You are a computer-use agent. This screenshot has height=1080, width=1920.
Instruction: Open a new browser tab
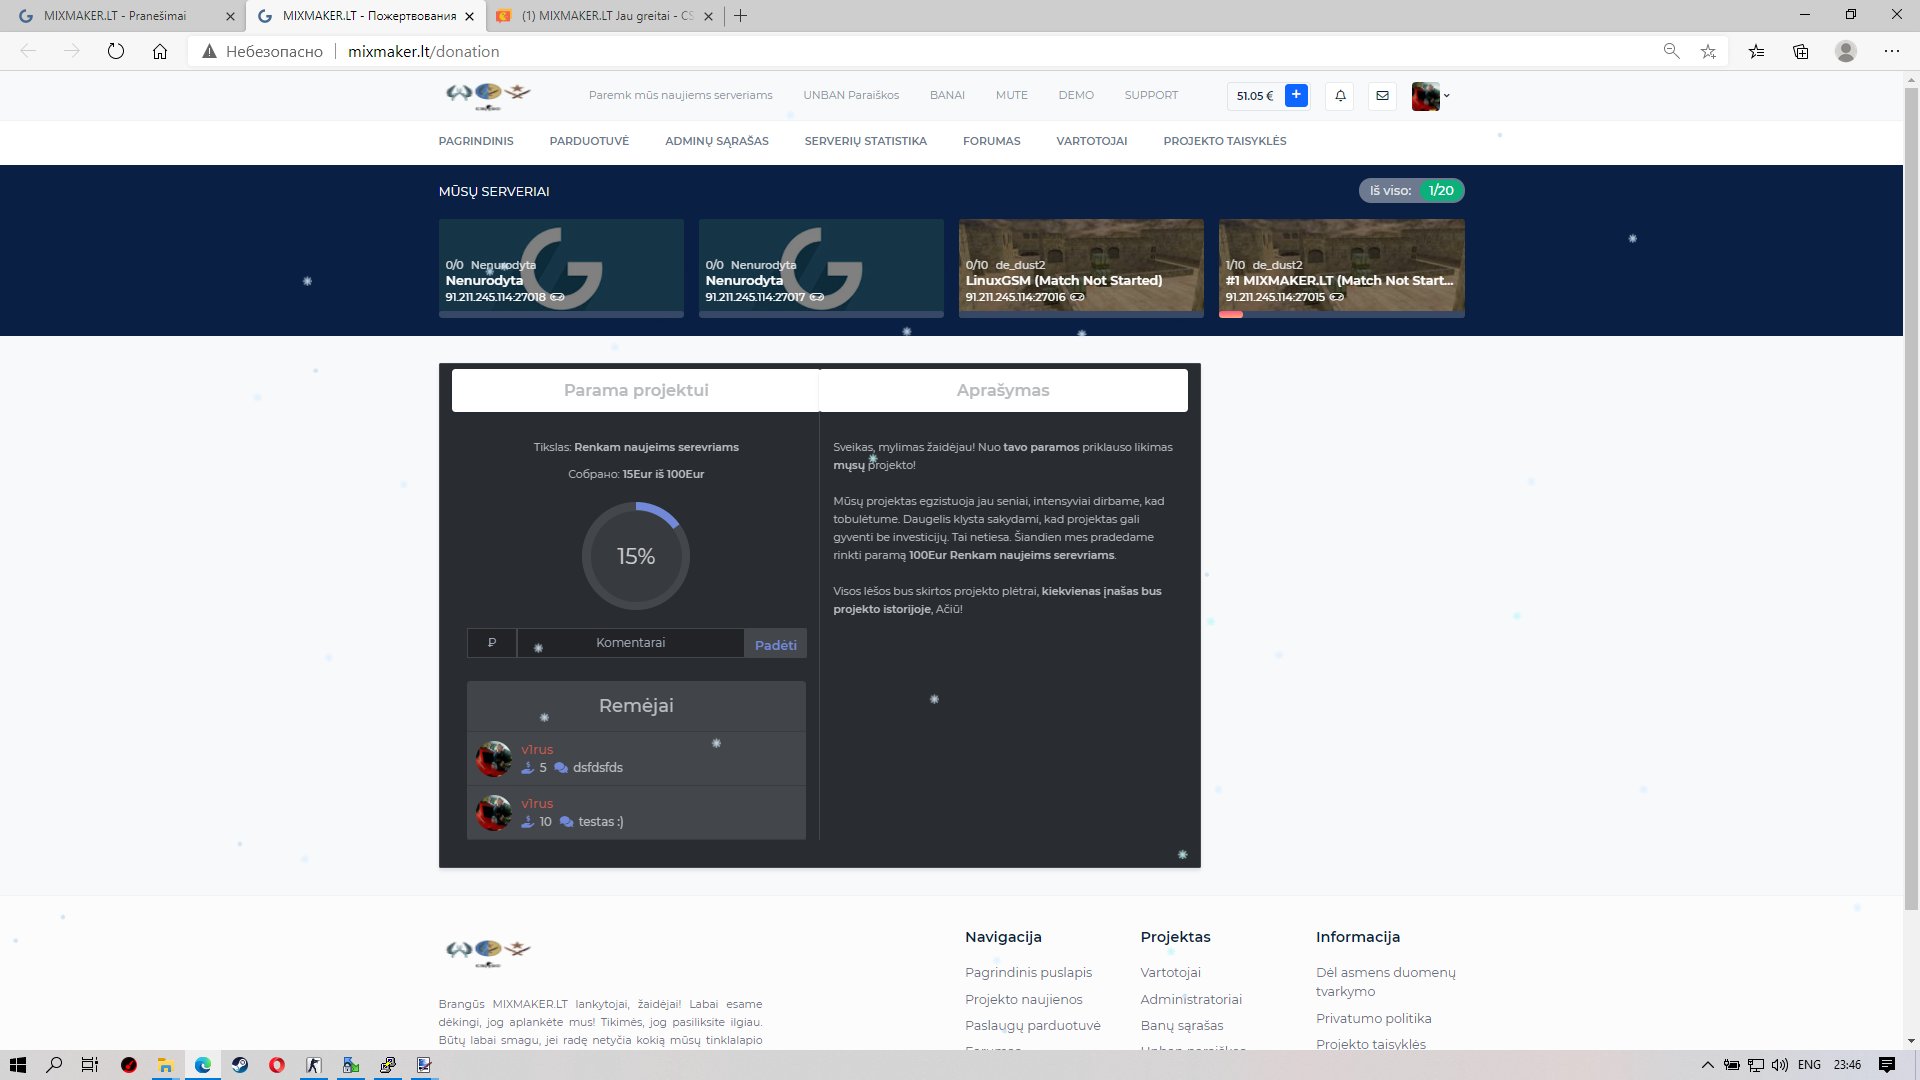pyautogui.click(x=740, y=16)
